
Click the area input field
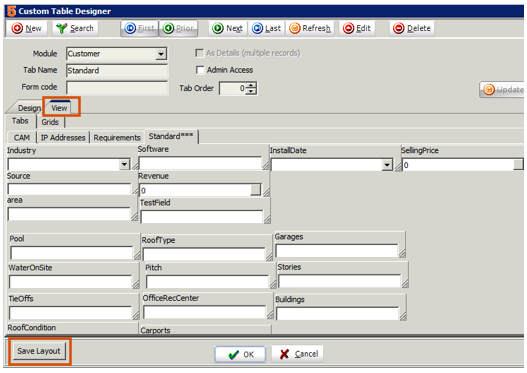point(69,214)
